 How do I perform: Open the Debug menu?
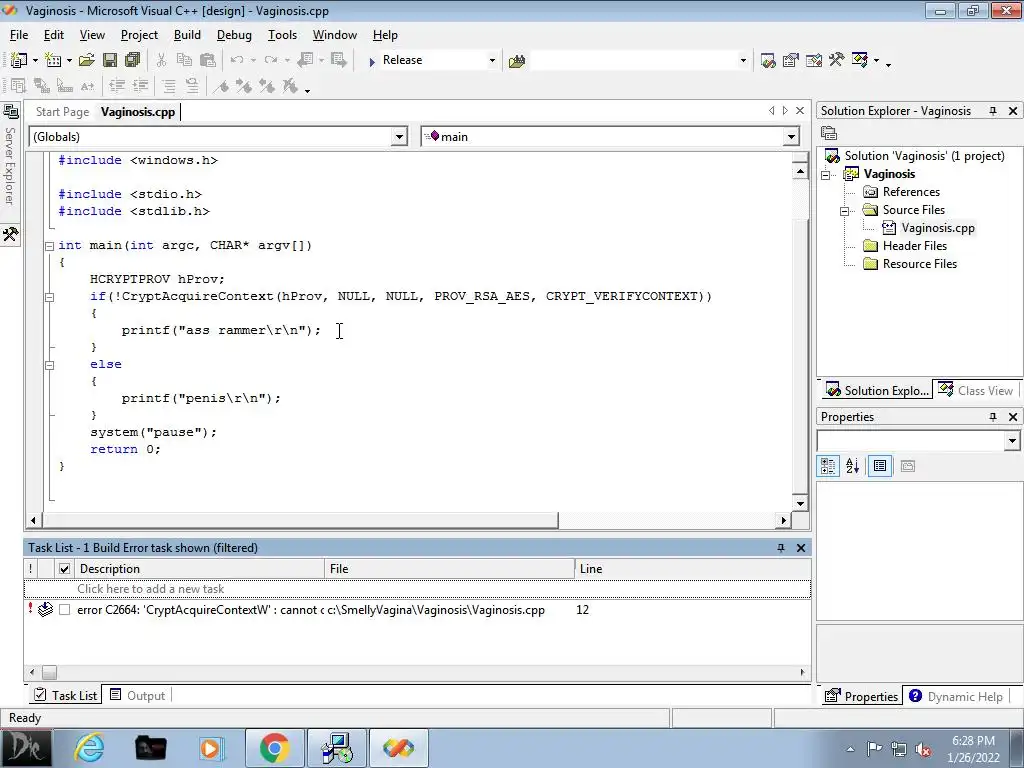click(x=234, y=35)
